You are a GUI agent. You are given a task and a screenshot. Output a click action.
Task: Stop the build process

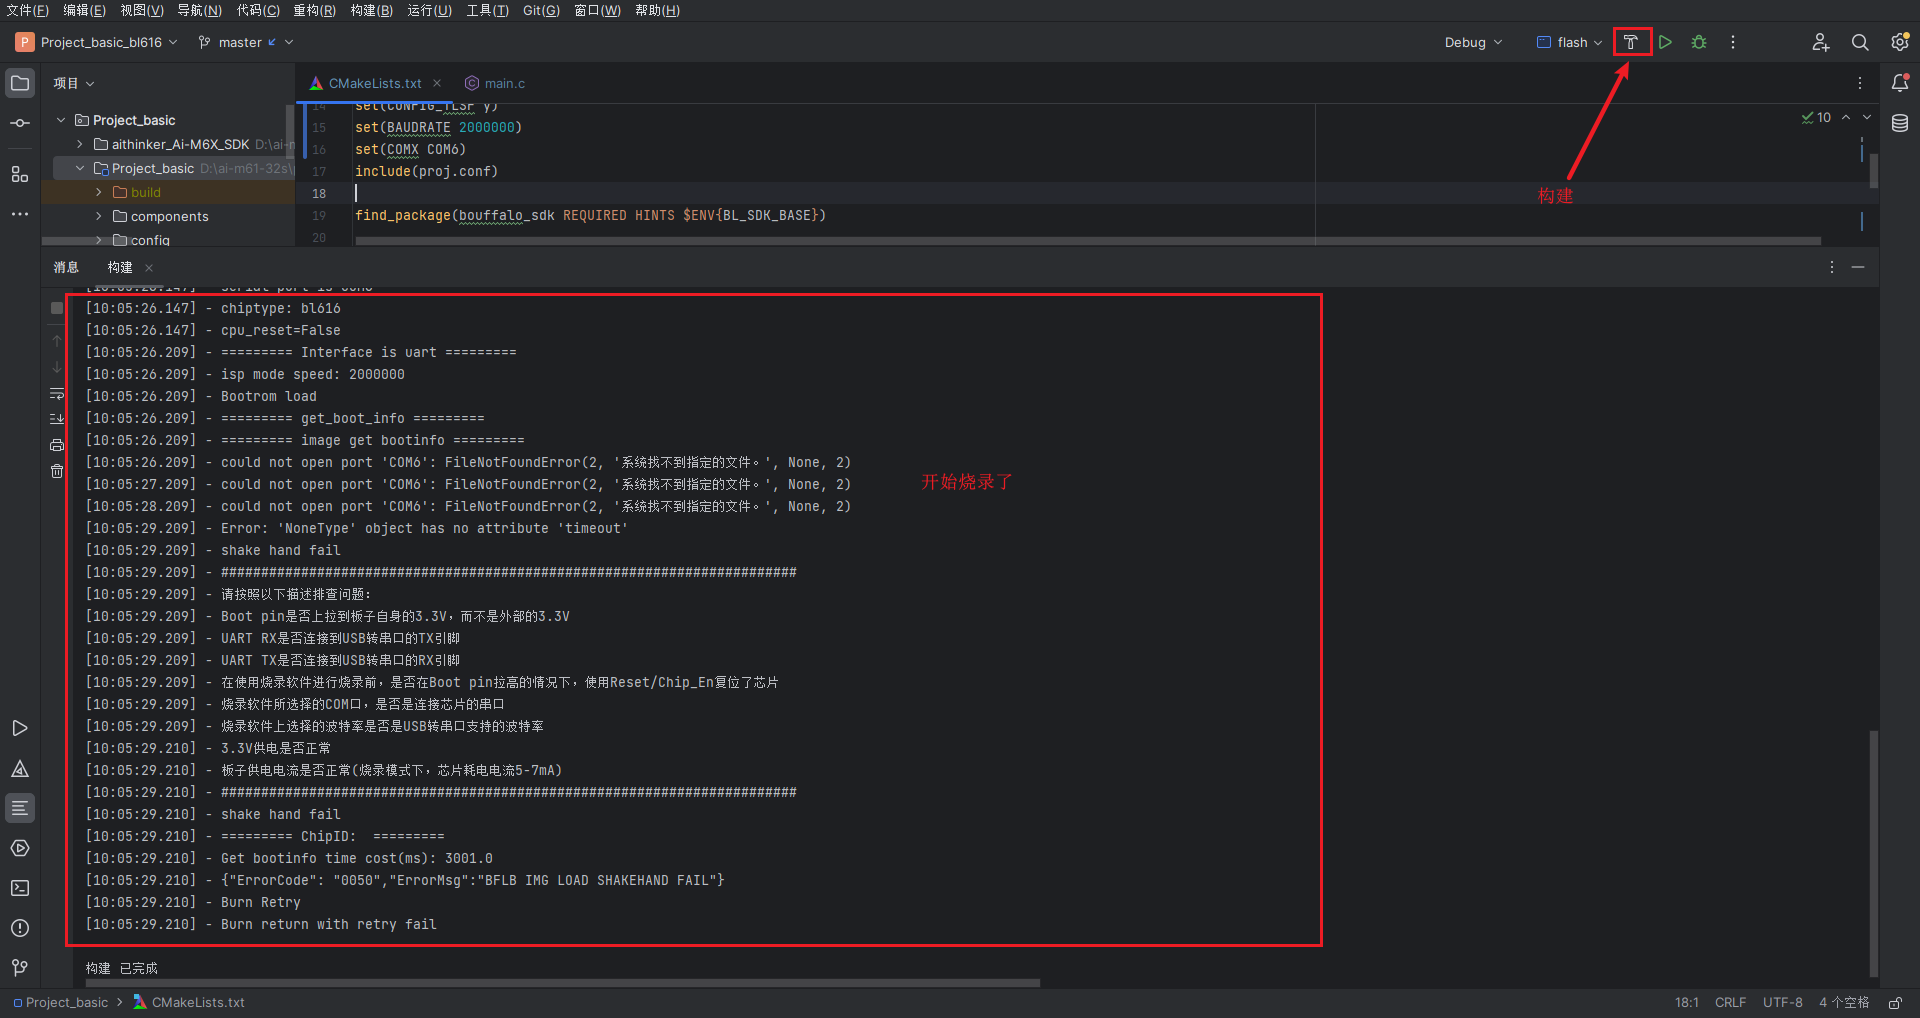click(x=57, y=308)
